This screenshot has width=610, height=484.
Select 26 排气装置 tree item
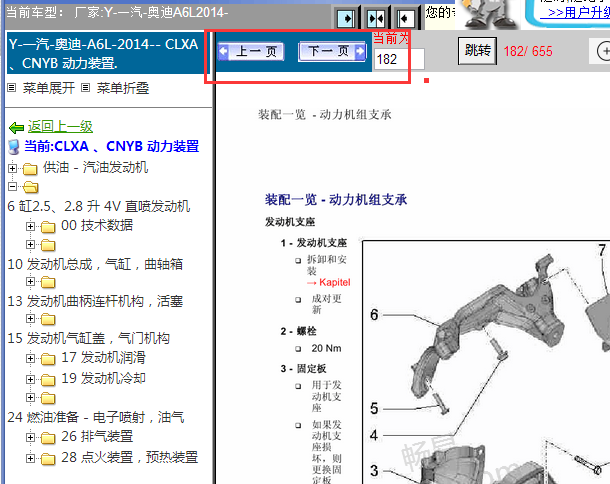pos(97,436)
